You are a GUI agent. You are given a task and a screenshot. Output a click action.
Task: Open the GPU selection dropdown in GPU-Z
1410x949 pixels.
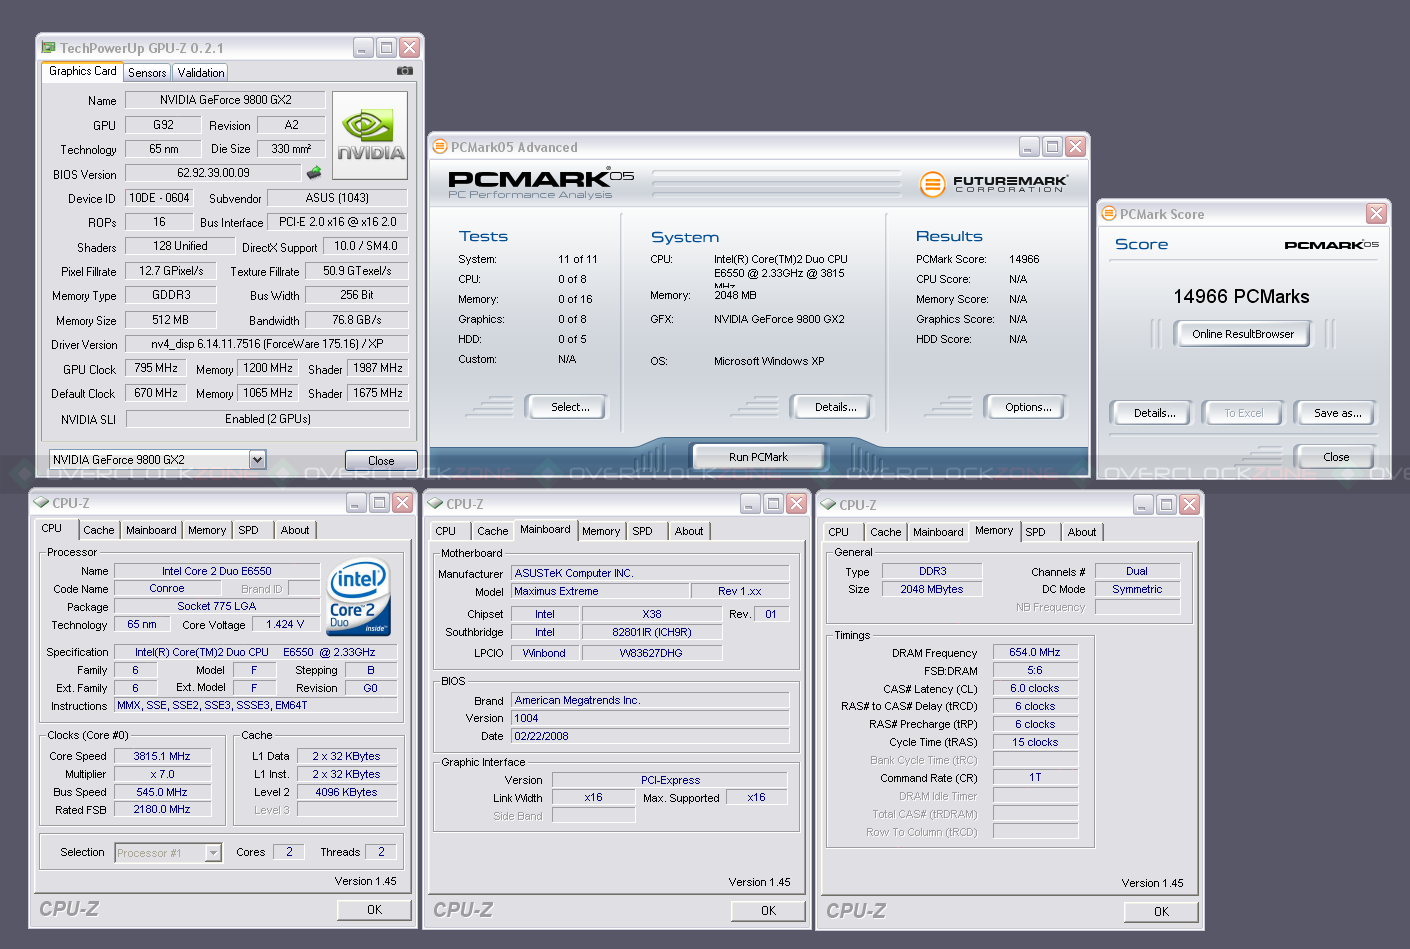257,460
